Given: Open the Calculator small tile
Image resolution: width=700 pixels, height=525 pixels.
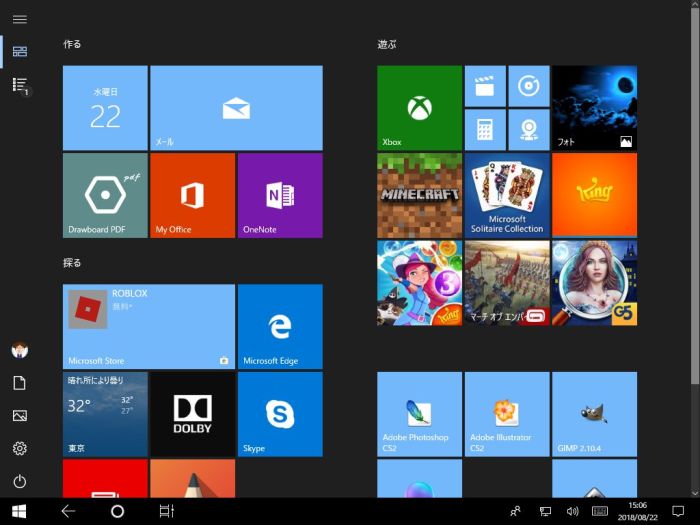Looking at the screenshot, I should pos(485,130).
